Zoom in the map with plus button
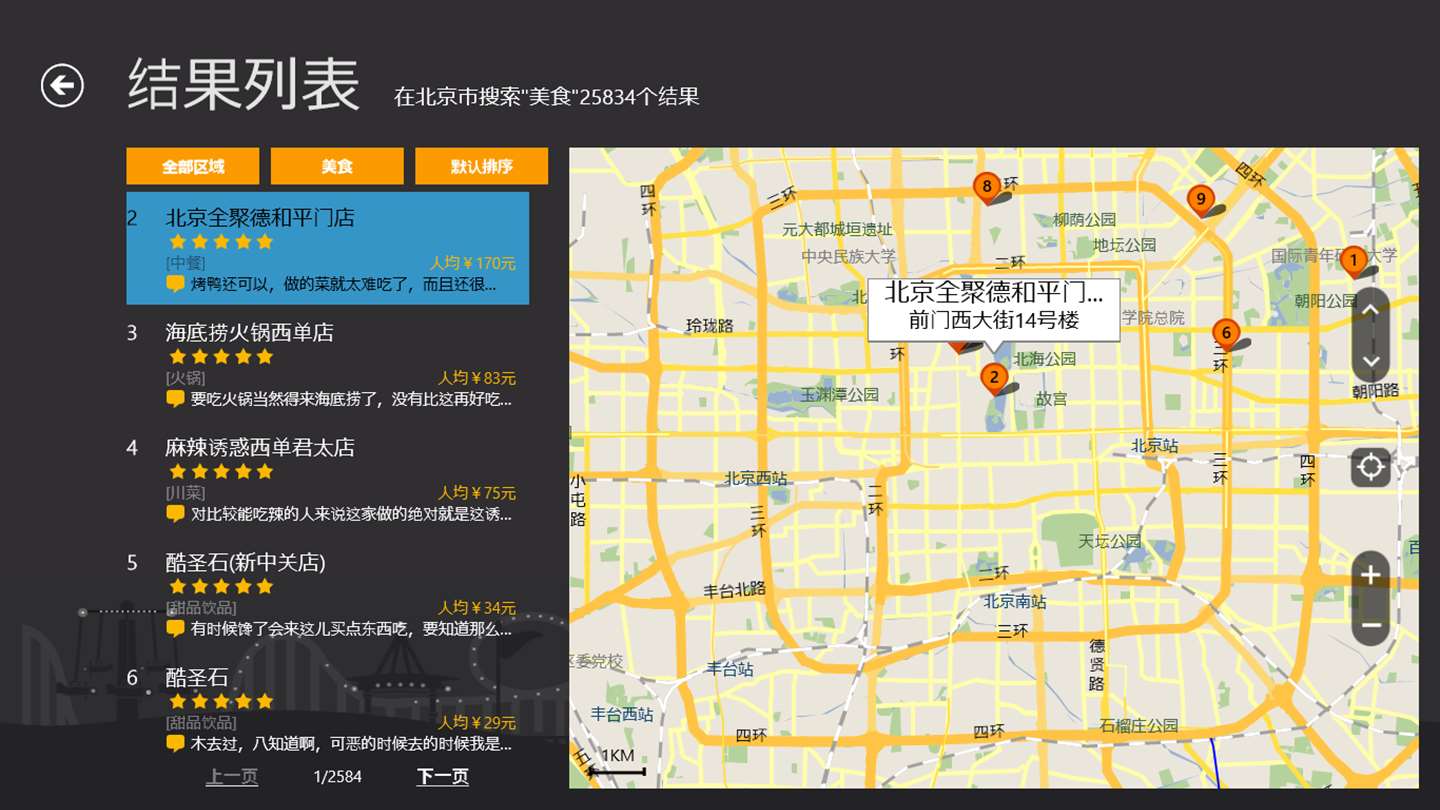Viewport: 1440px width, 810px height. 1371,575
